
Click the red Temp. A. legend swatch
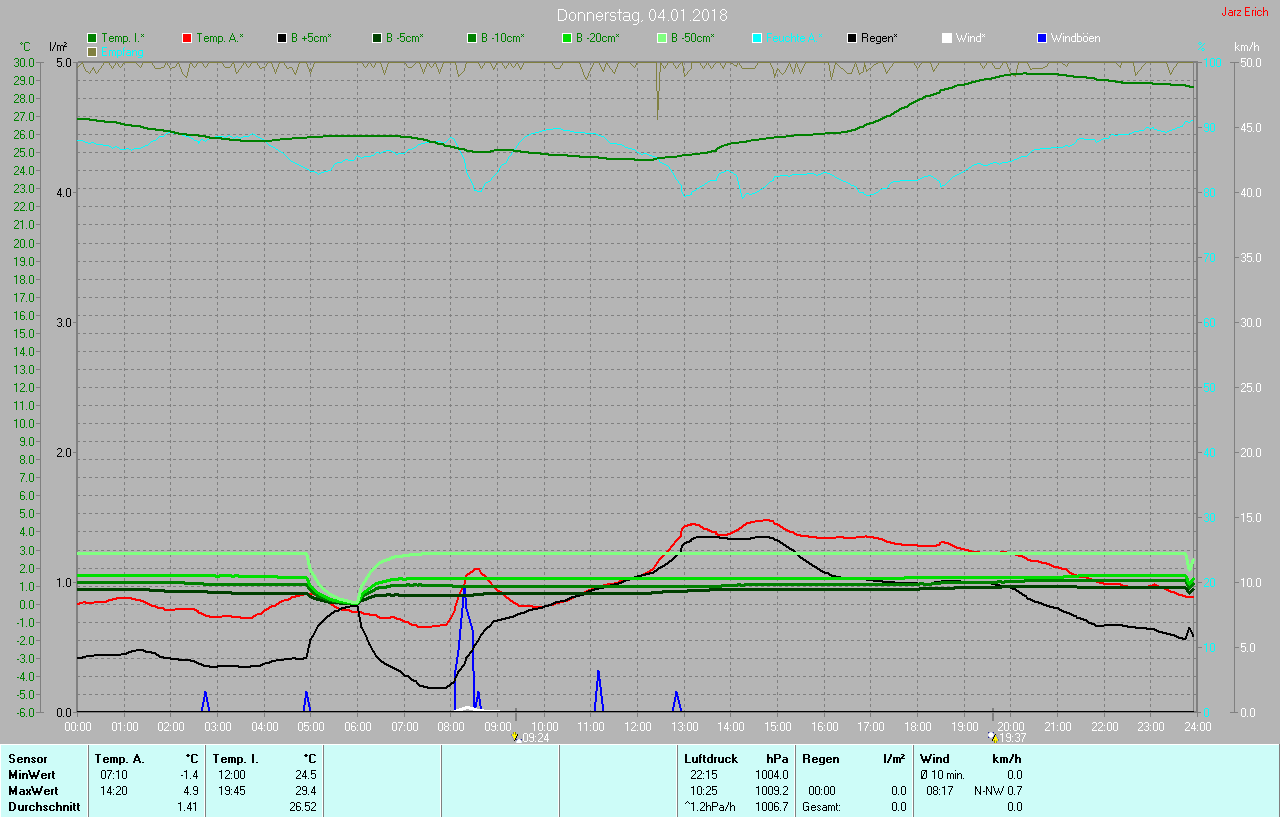188,38
